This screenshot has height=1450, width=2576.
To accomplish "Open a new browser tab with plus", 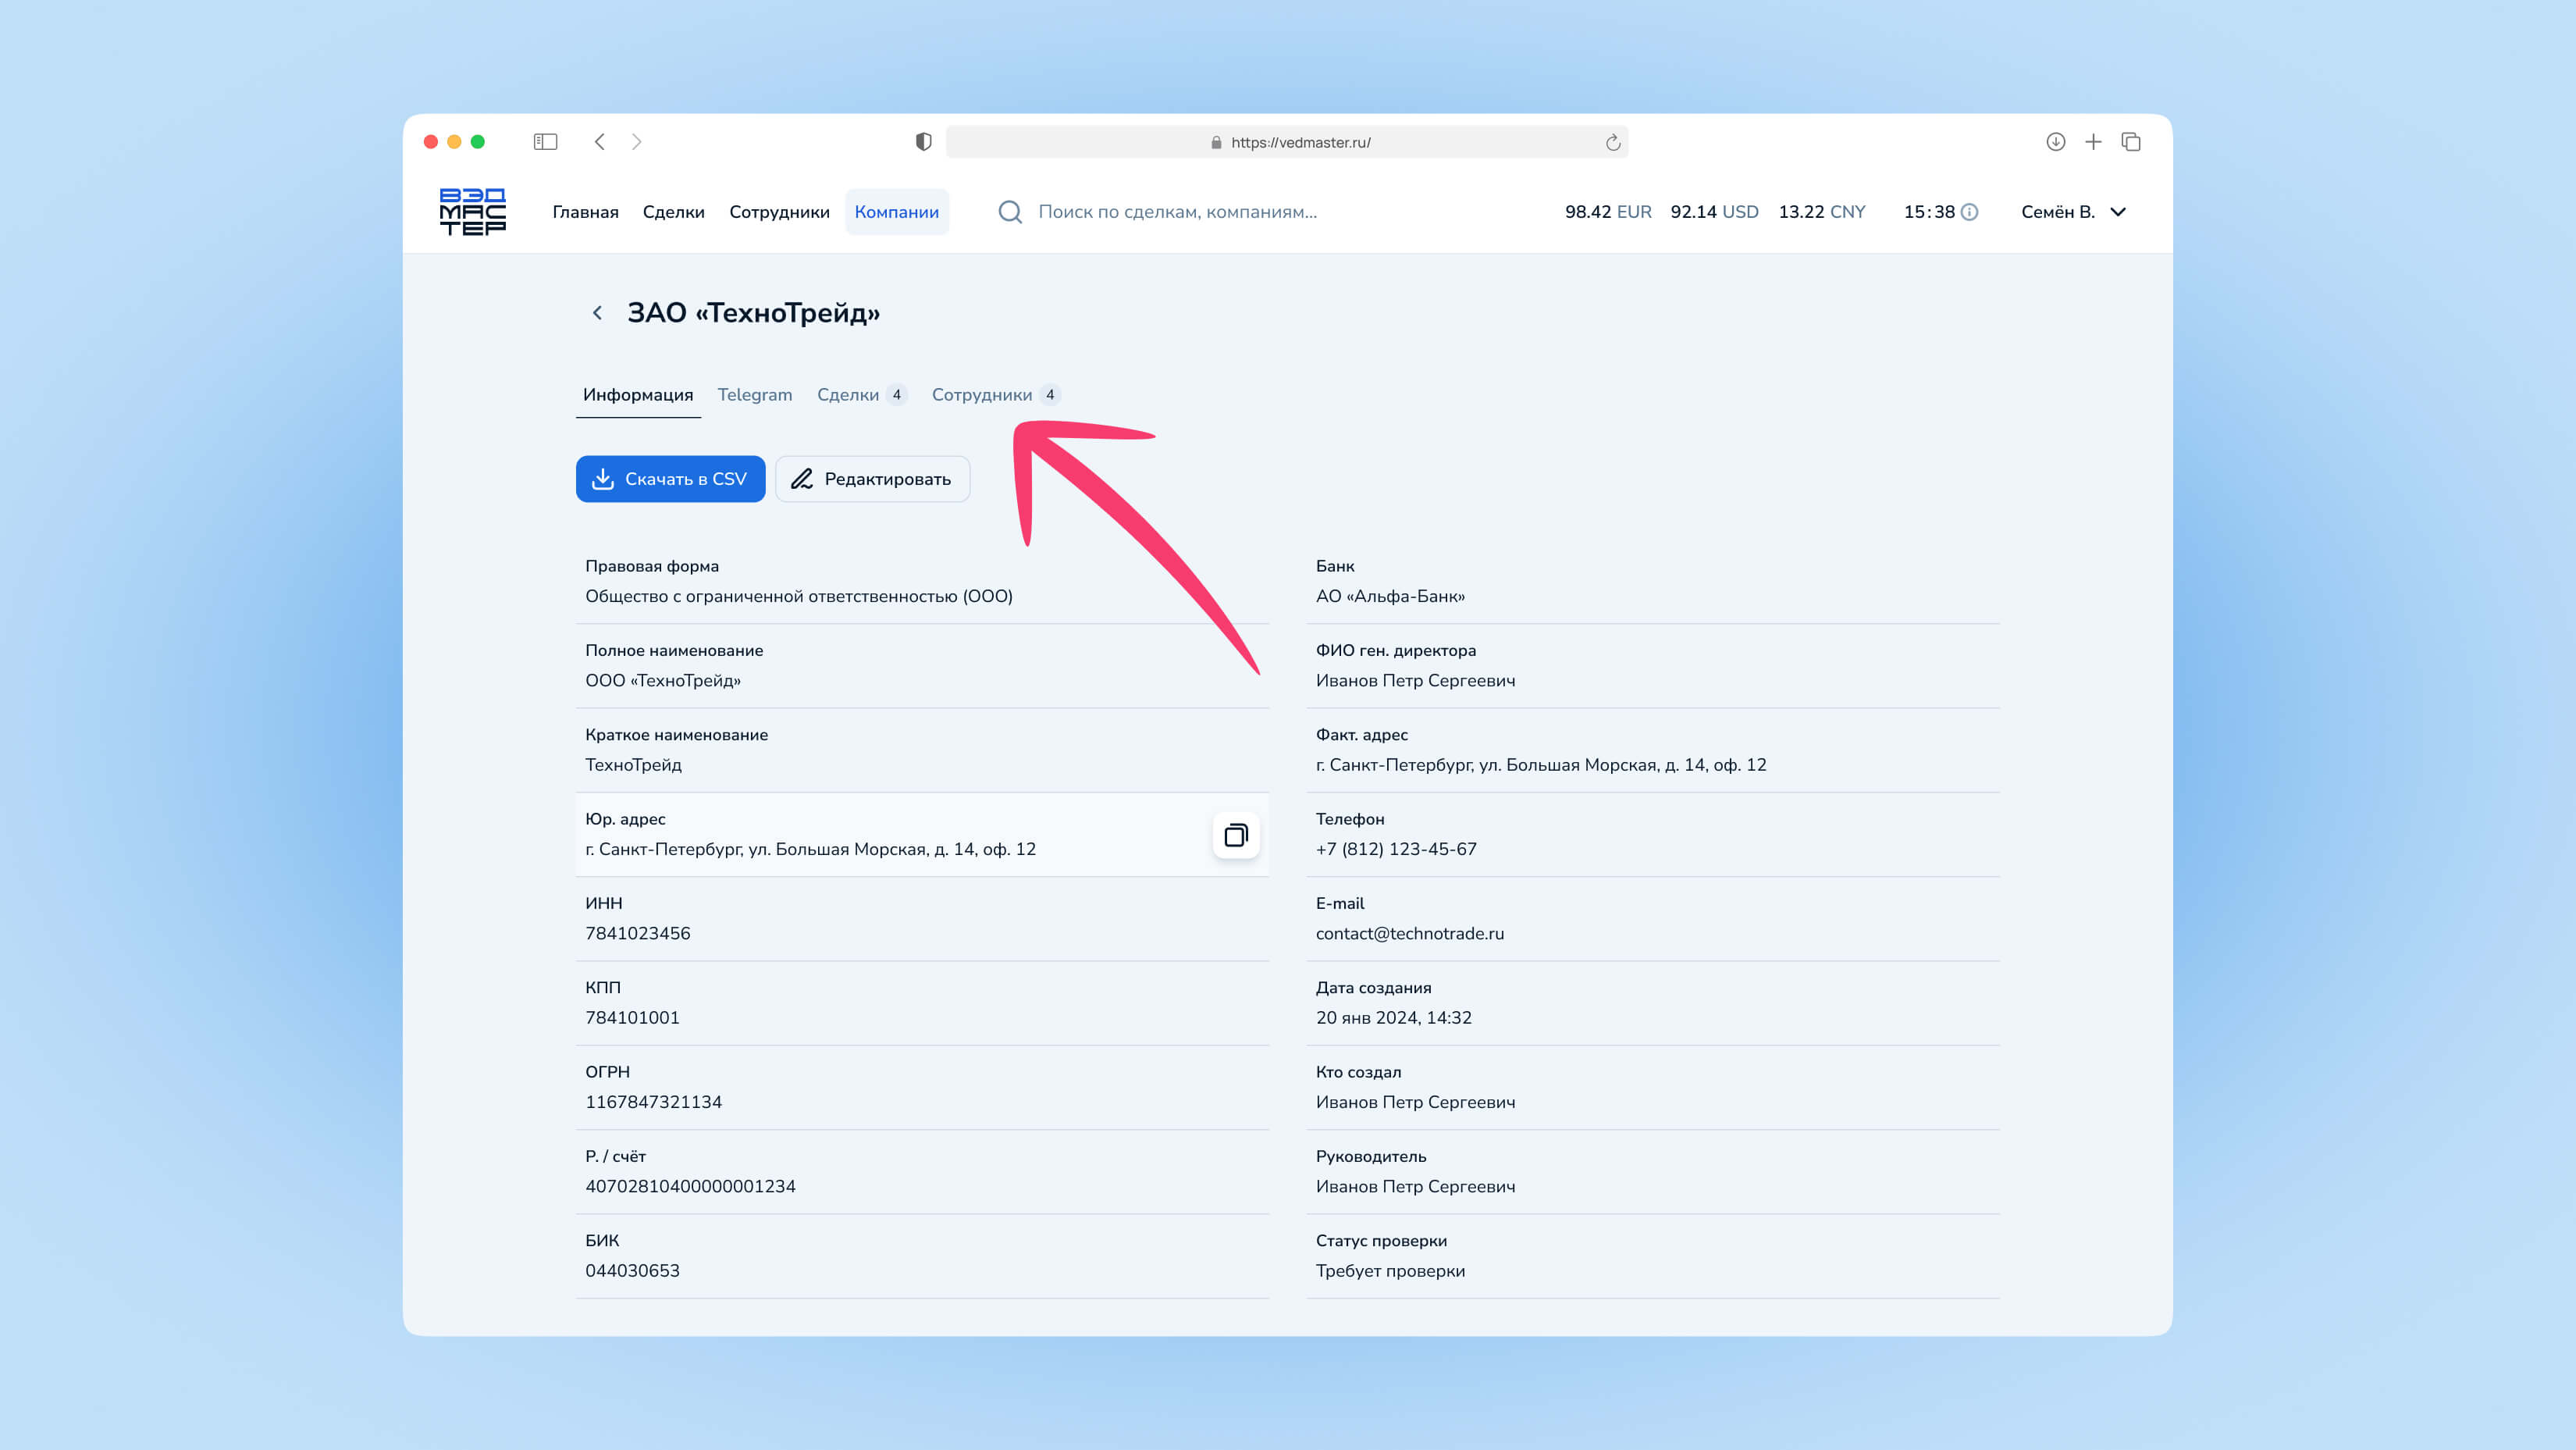I will coord(2093,142).
